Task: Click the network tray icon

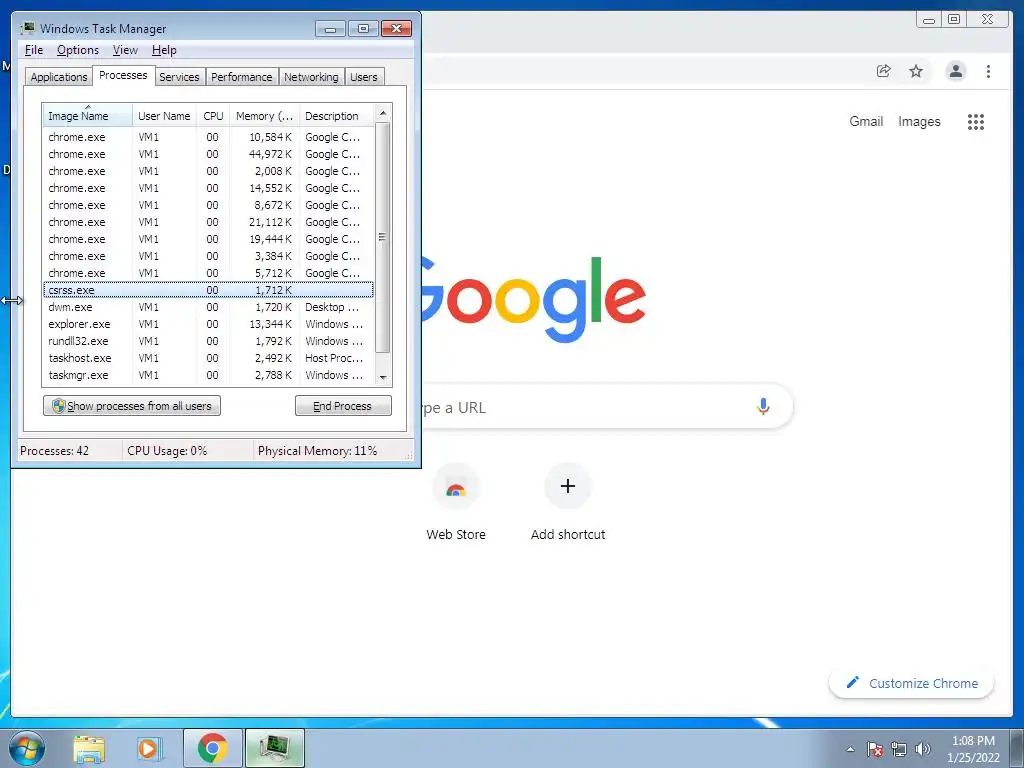Action: (x=899, y=749)
